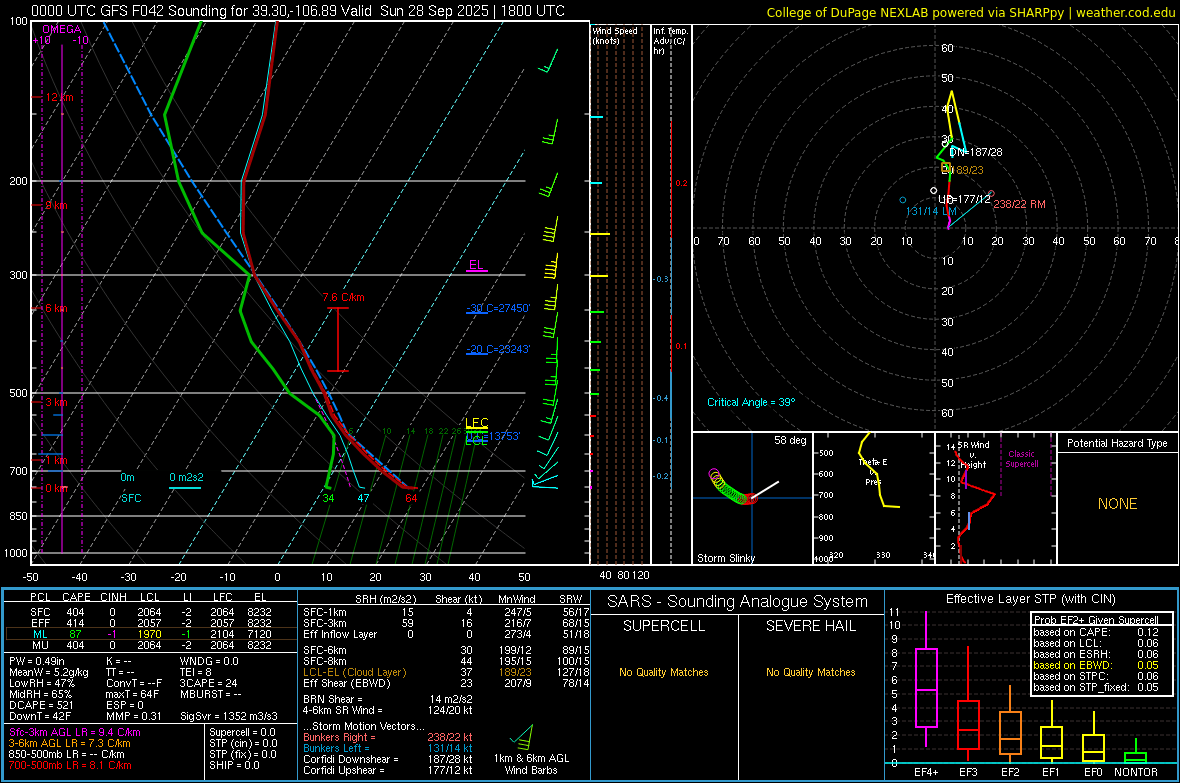The image size is (1180, 783).
Task: Click the SigSvr = 1352 m3/s3 value
Action: pos(229,716)
